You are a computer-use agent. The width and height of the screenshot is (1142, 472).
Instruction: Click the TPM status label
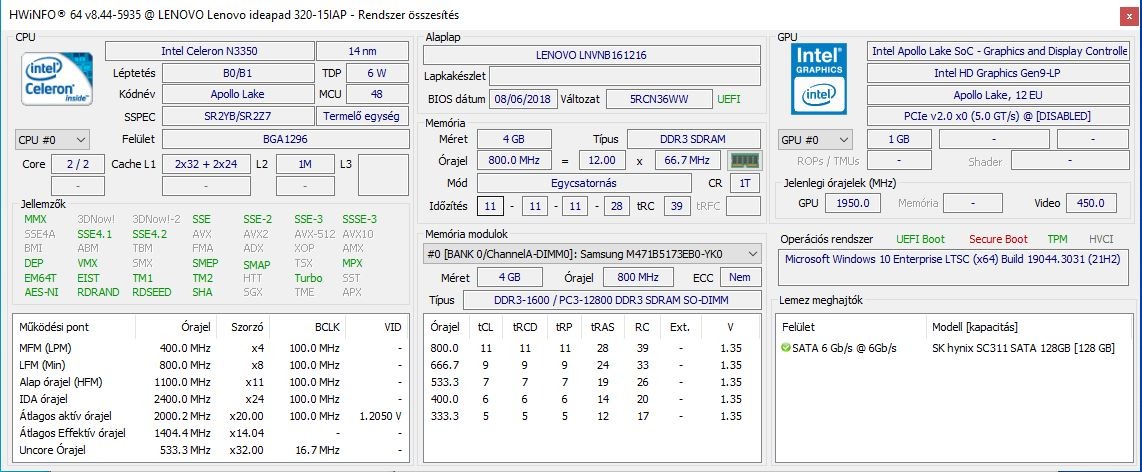click(x=1058, y=239)
